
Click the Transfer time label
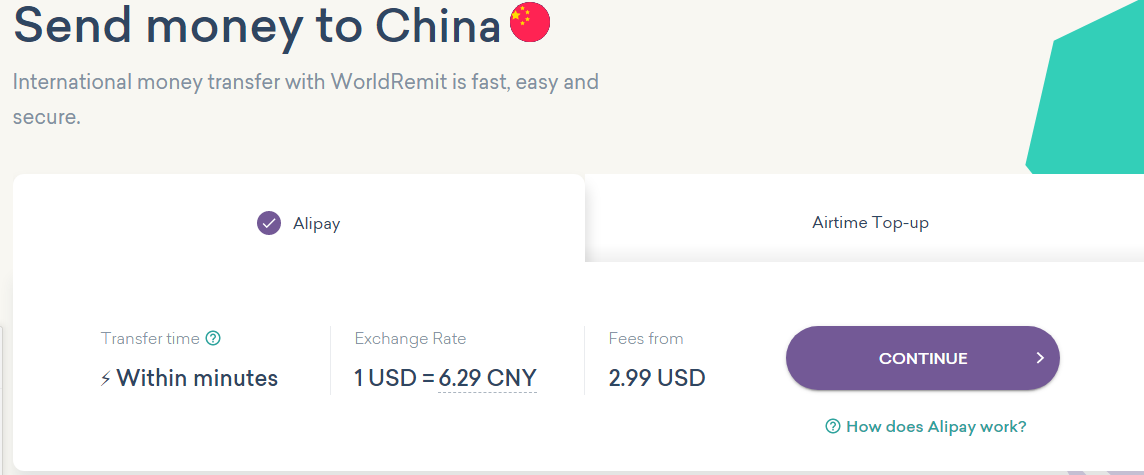point(150,339)
